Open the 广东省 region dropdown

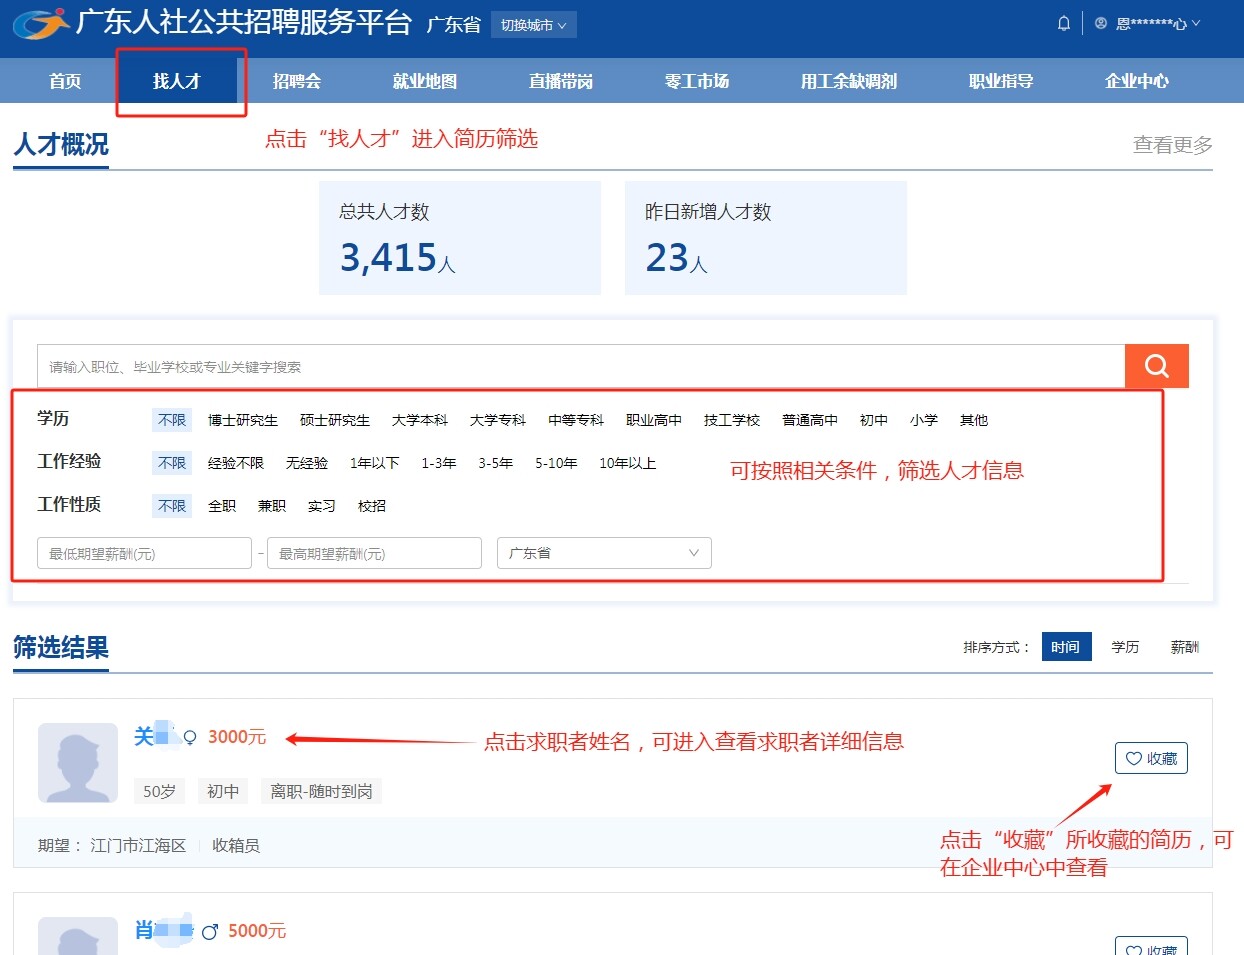coord(603,553)
